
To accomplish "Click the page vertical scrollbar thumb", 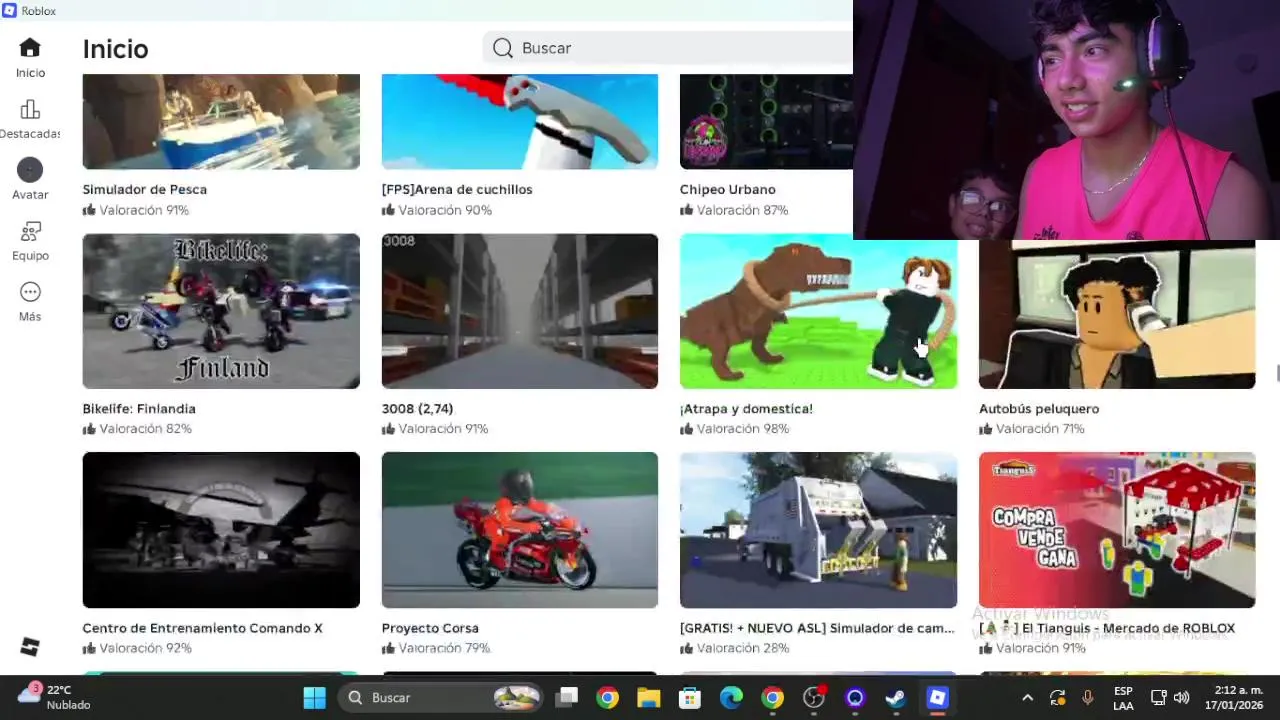I will (x=1277, y=374).
